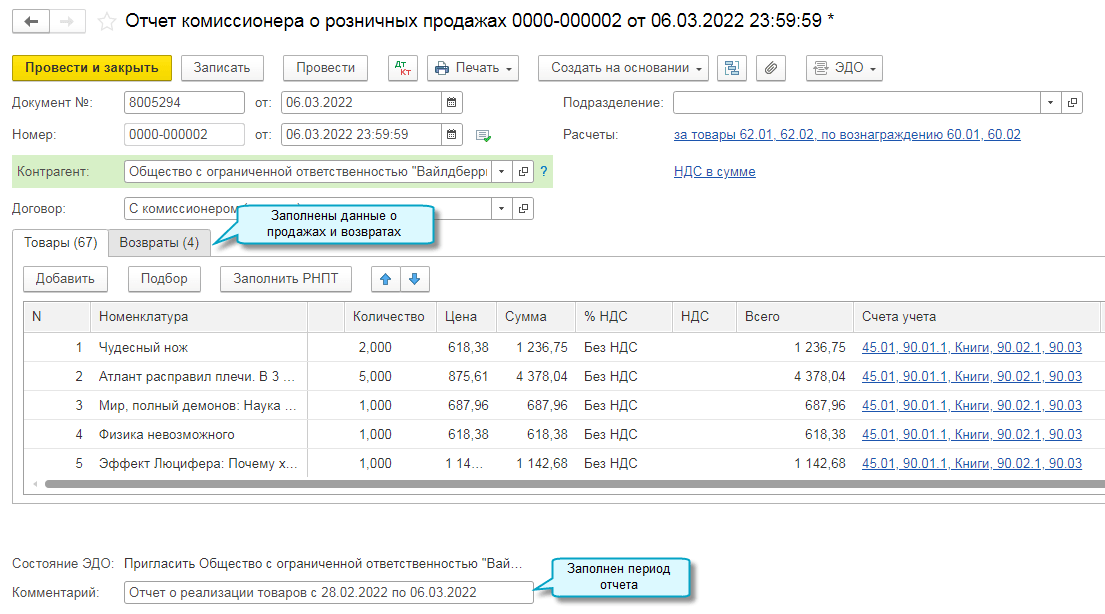Click the Подбор button
The height and width of the screenshot is (614, 1105).
tap(164, 279)
